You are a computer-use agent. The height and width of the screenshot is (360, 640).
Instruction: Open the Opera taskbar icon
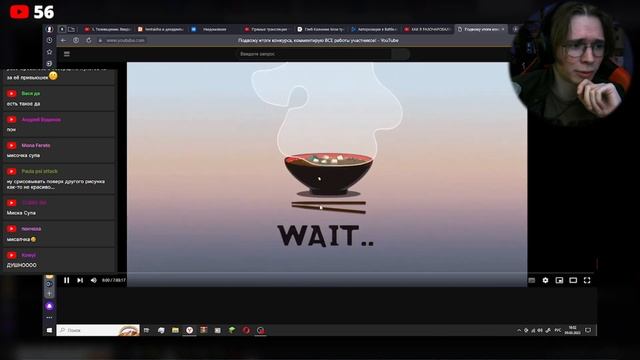point(246,330)
